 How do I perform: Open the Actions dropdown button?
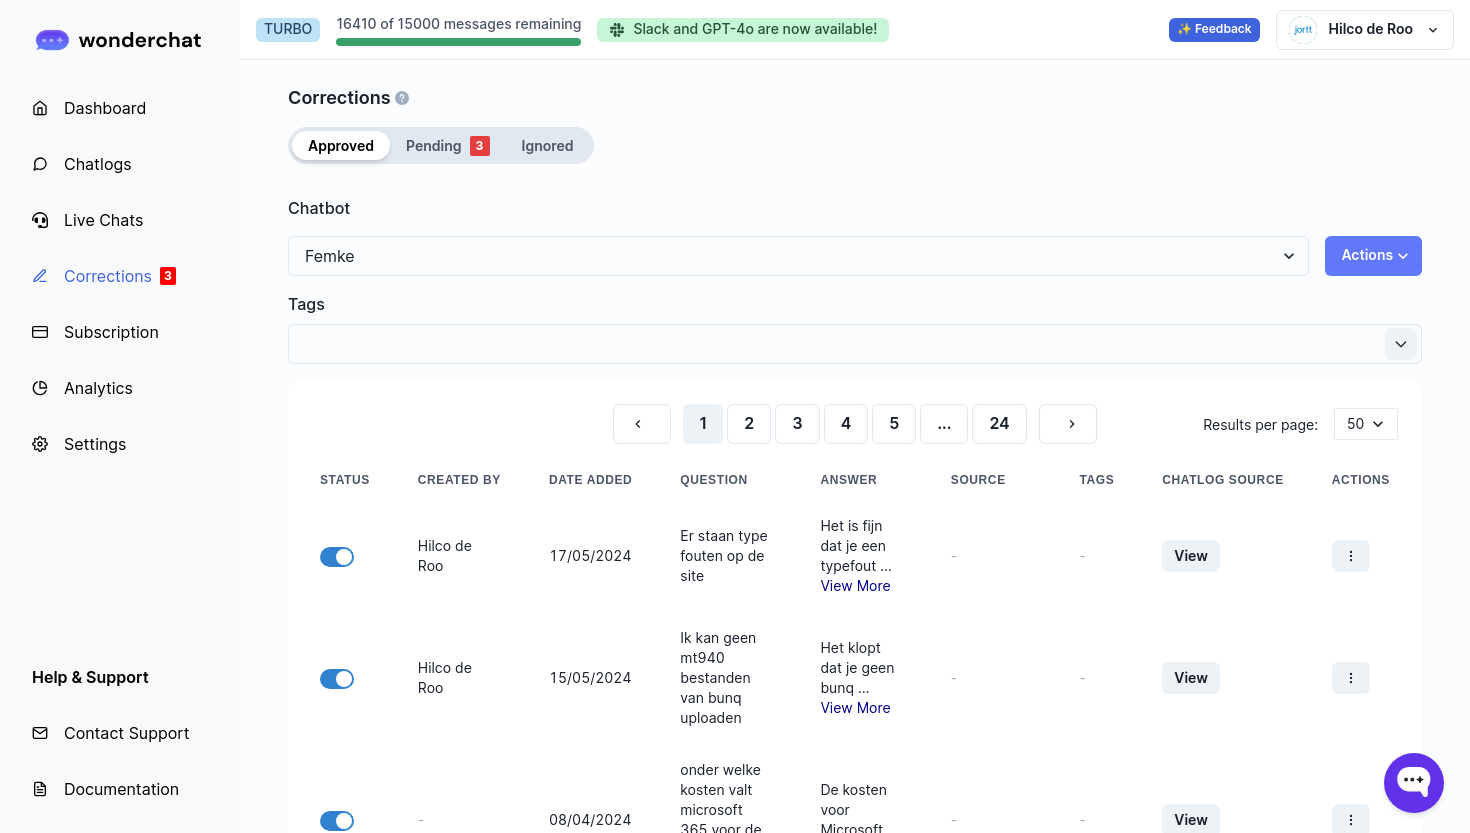click(x=1372, y=256)
